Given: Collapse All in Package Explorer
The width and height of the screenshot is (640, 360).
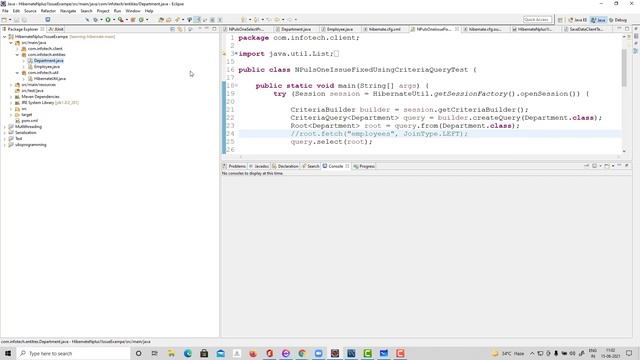Looking at the screenshot, I should click(x=172, y=29).
